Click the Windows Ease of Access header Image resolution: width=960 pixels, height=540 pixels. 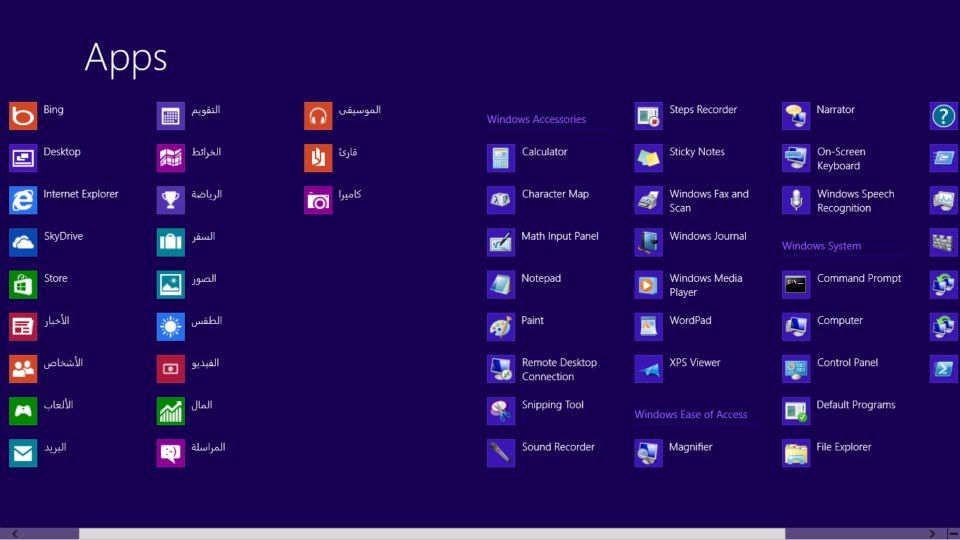click(691, 414)
